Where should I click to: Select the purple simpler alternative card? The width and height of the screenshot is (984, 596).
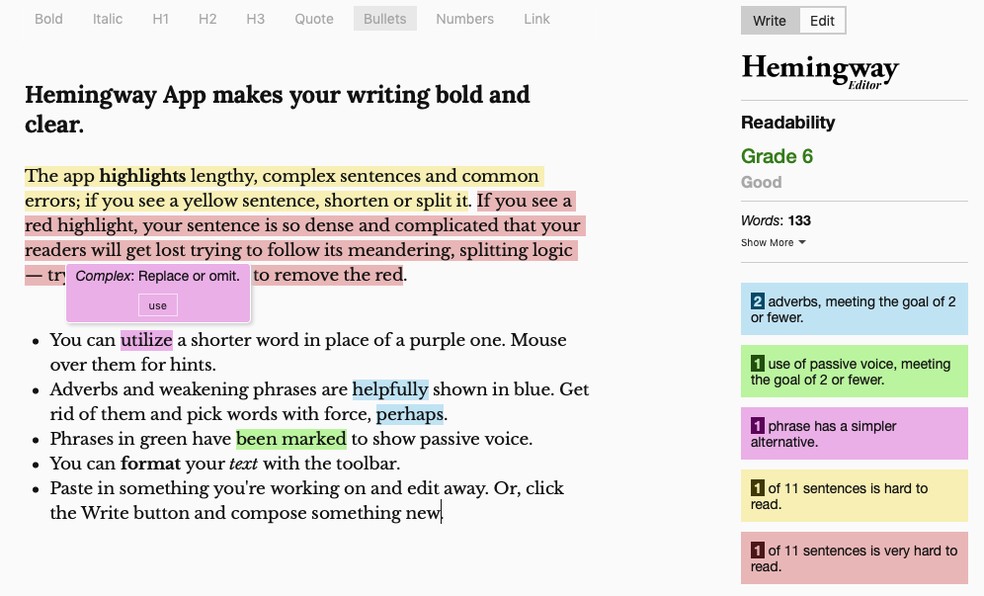[x=854, y=434]
